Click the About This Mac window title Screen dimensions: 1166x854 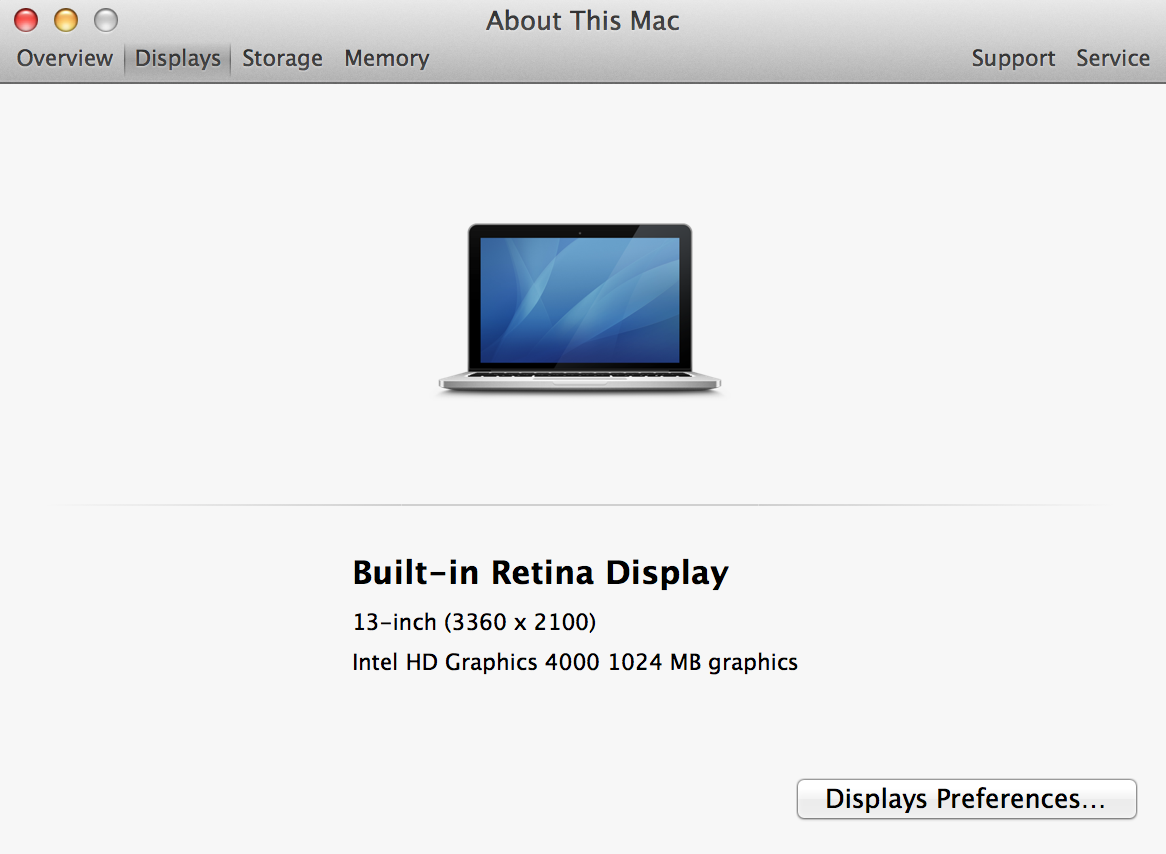[583, 21]
